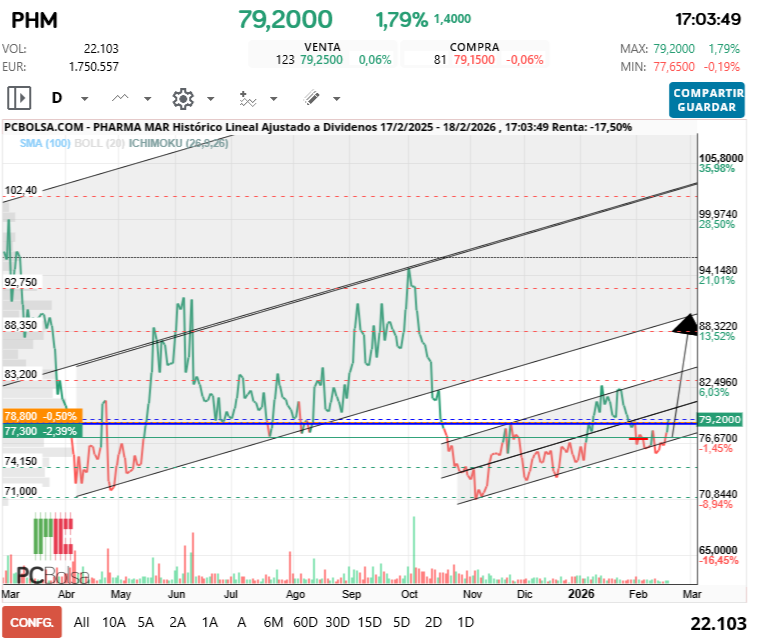Click the red cross marker on chart
760x643 pixels.
coord(637,438)
